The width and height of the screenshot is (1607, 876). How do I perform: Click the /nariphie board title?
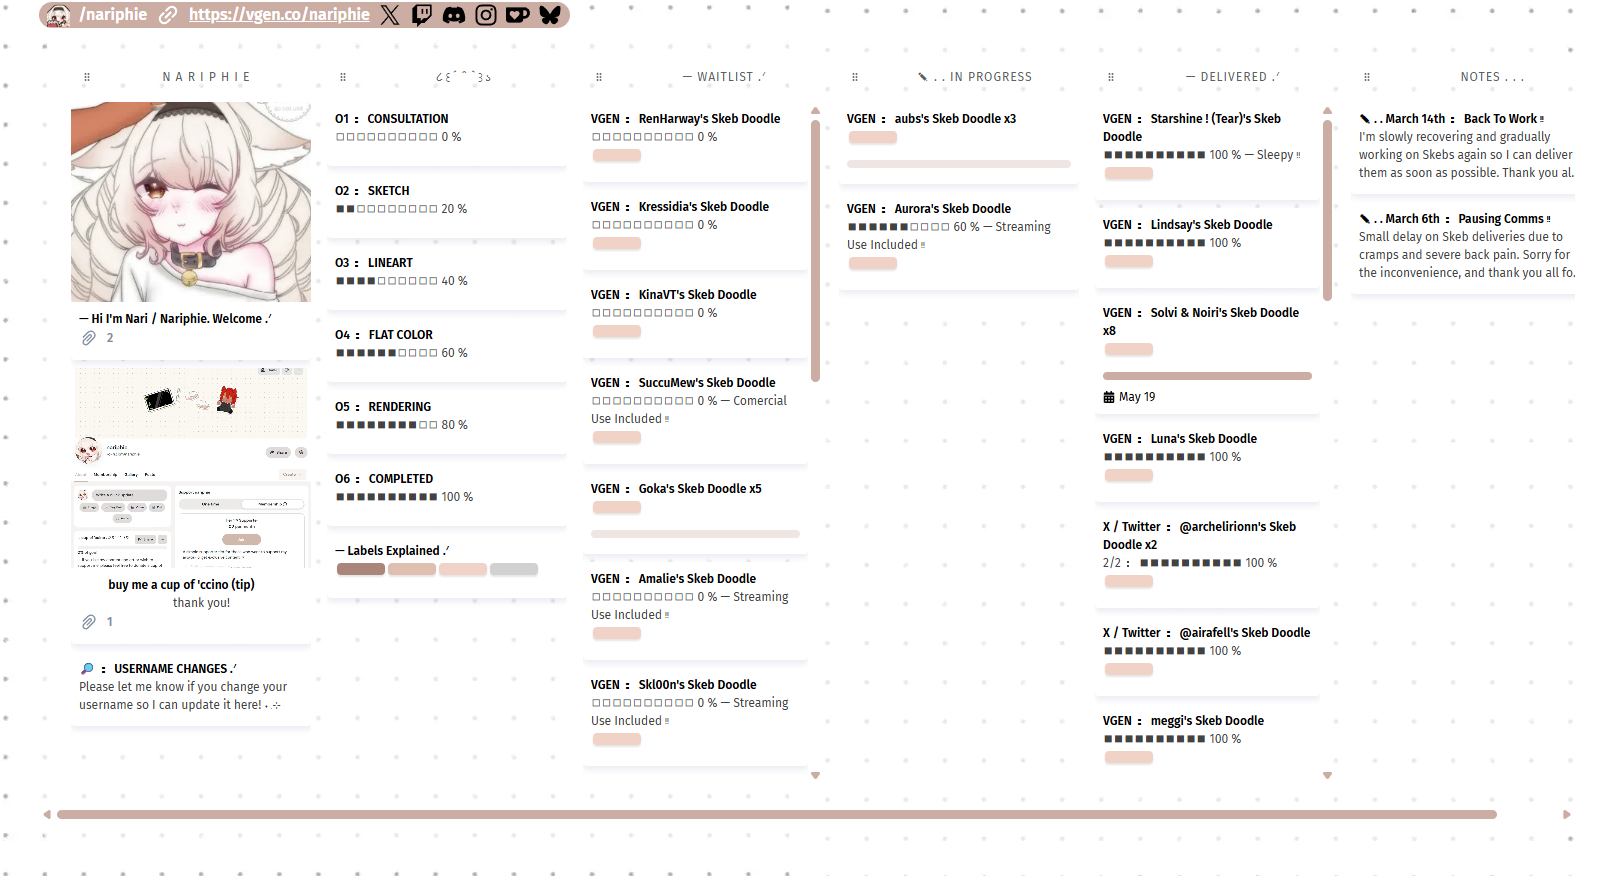[x=113, y=15]
